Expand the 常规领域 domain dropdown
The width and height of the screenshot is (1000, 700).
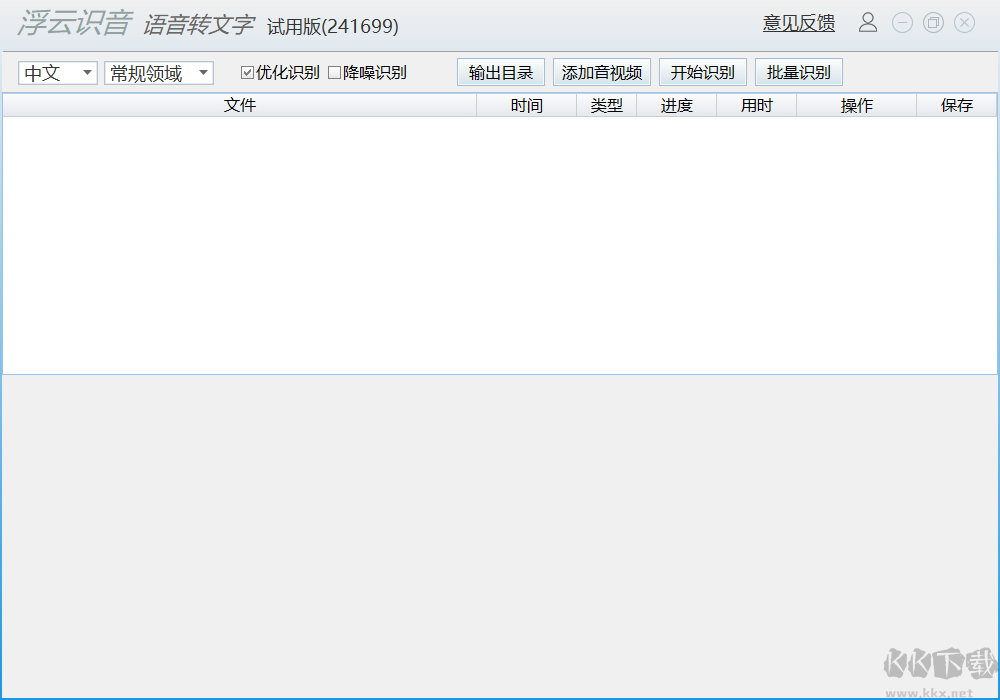pyautogui.click(x=158, y=72)
